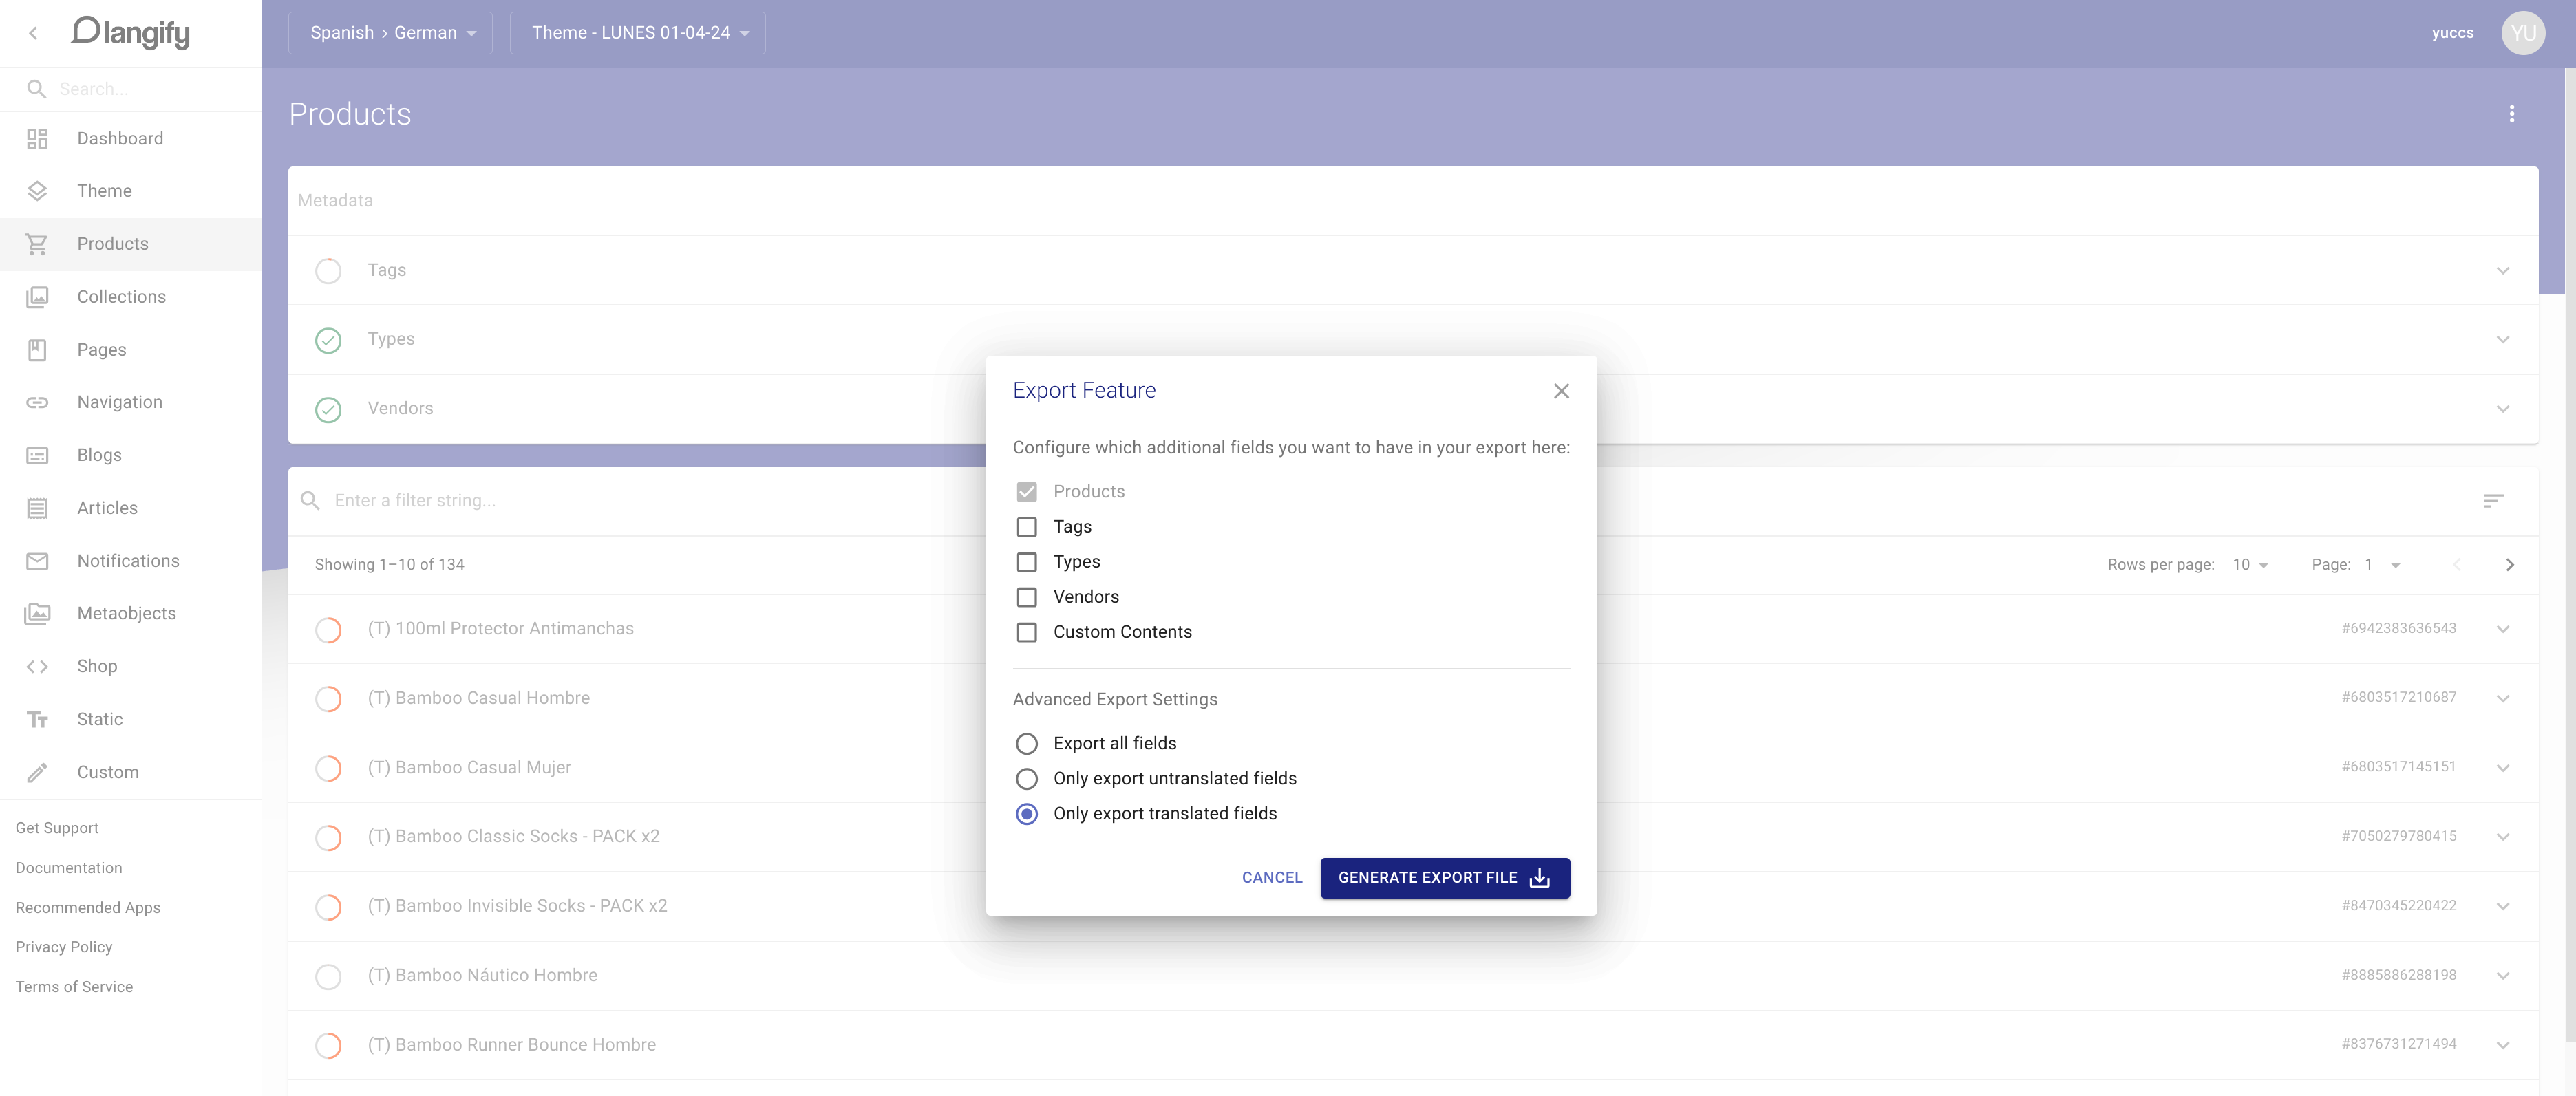
Task: Click Cancel in the export dialog
Action: click(x=1271, y=878)
